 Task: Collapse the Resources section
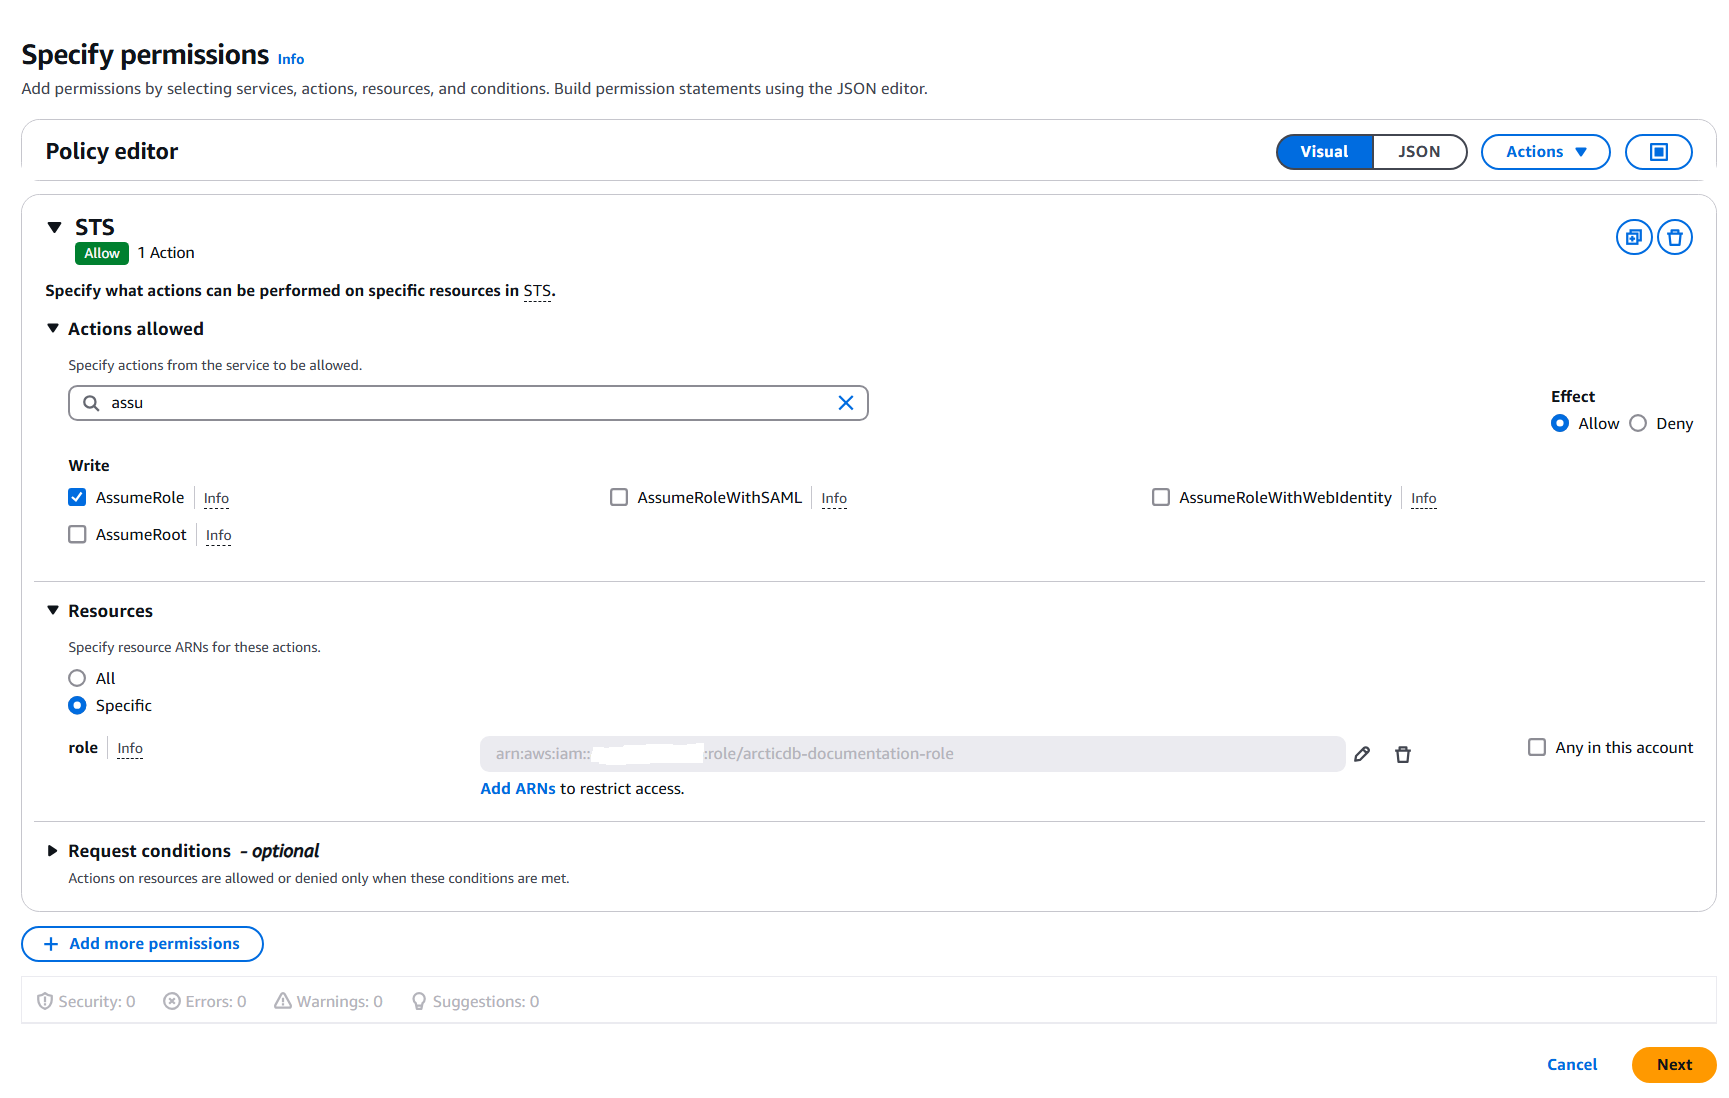click(53, 611)
